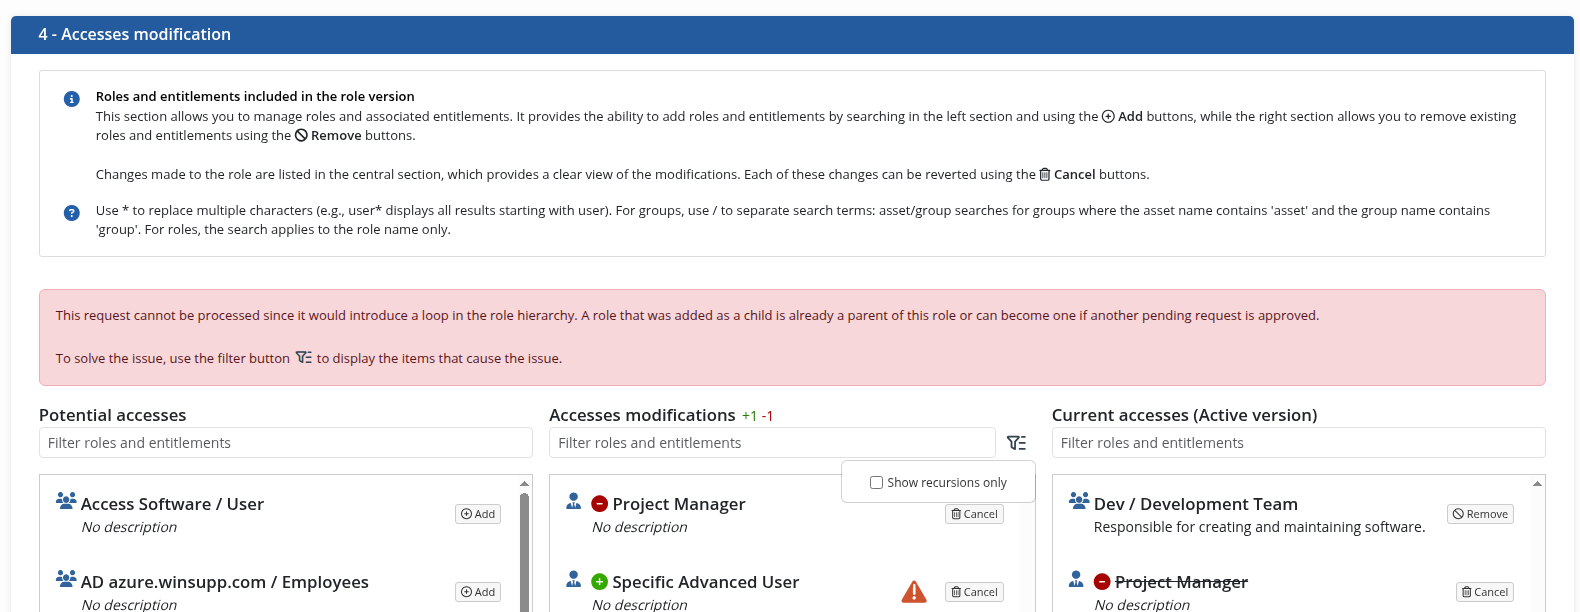Image resolution: width=1580 pixels, height=612 pixels.
Task: Click the "4 - Accesses modification" section header
Action: 792,35
